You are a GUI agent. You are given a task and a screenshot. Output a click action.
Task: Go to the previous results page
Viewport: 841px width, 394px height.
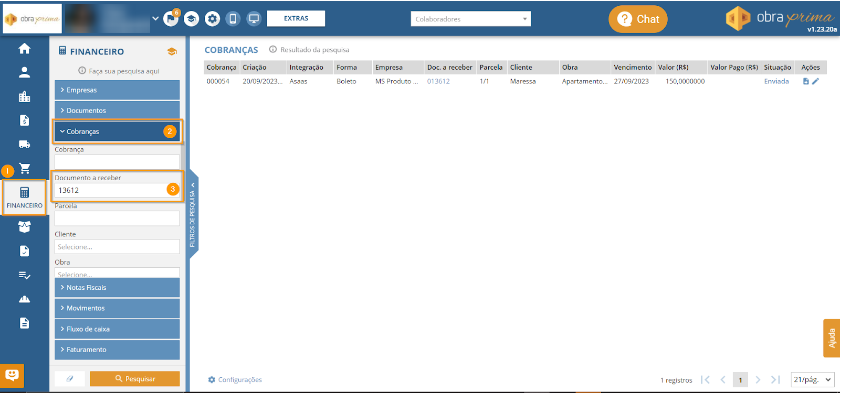pos(723,380)
